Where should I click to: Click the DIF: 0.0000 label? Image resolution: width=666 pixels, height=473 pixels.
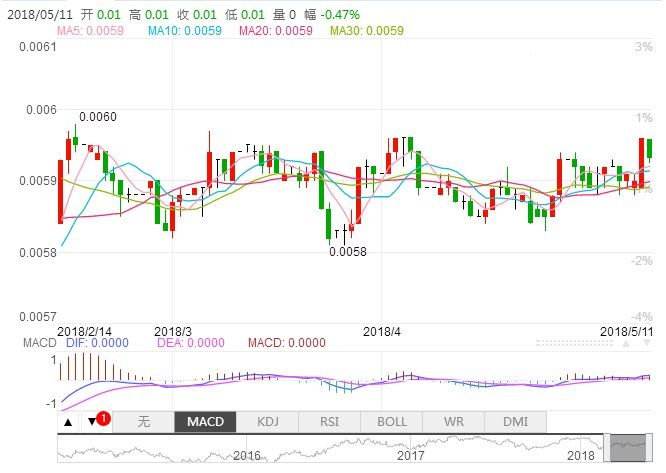(x=97, y=343)
